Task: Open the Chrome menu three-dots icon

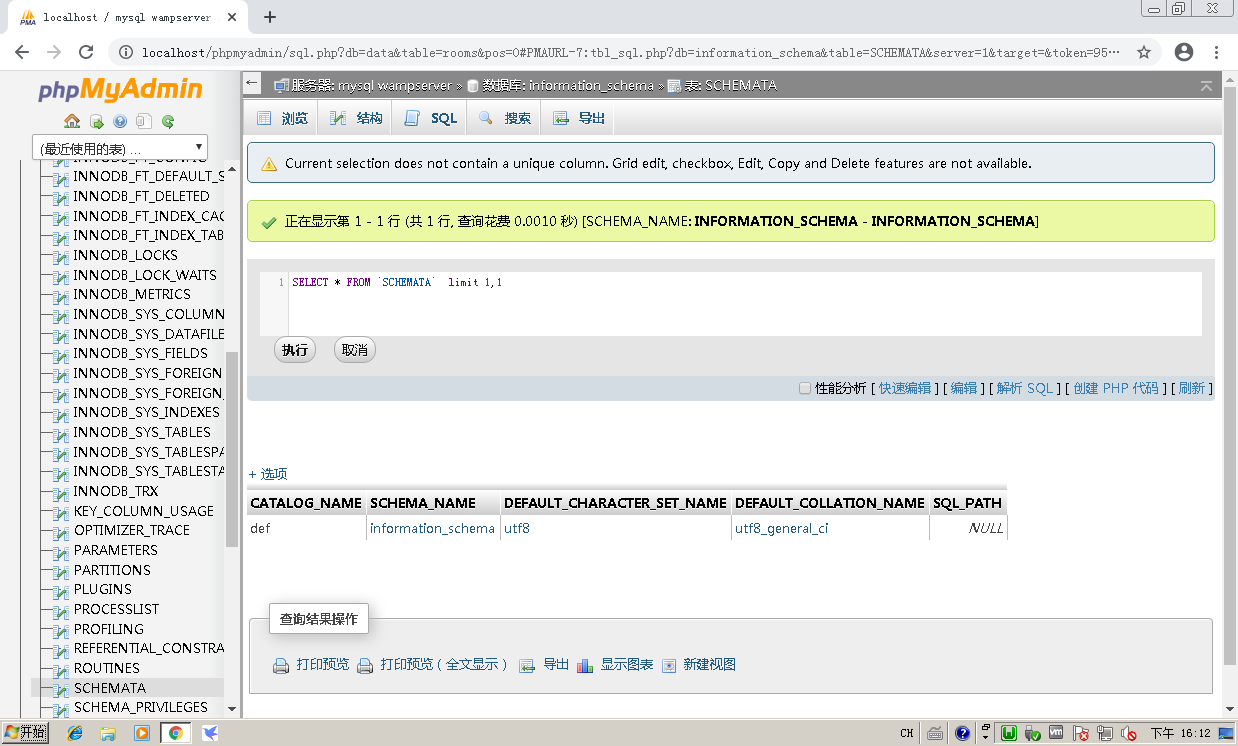Action: 1218,52
